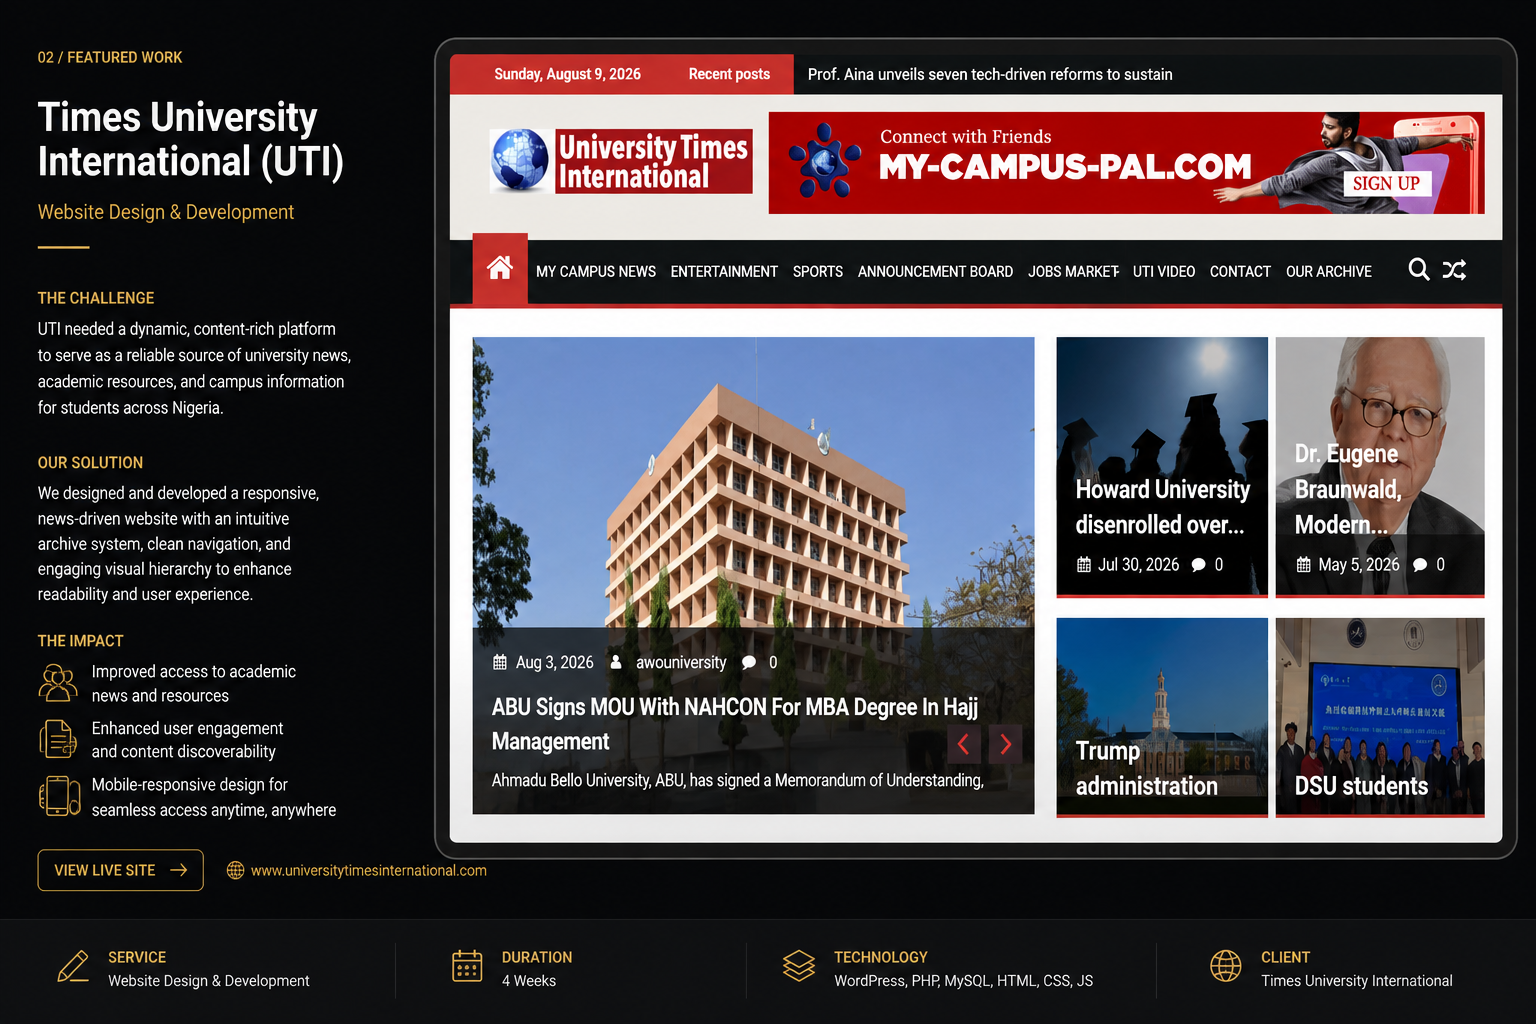Open ABU Signs MOU With NAHCON headline
Viewport: 1536px width, 1024px height.
[x=735, y=724]
